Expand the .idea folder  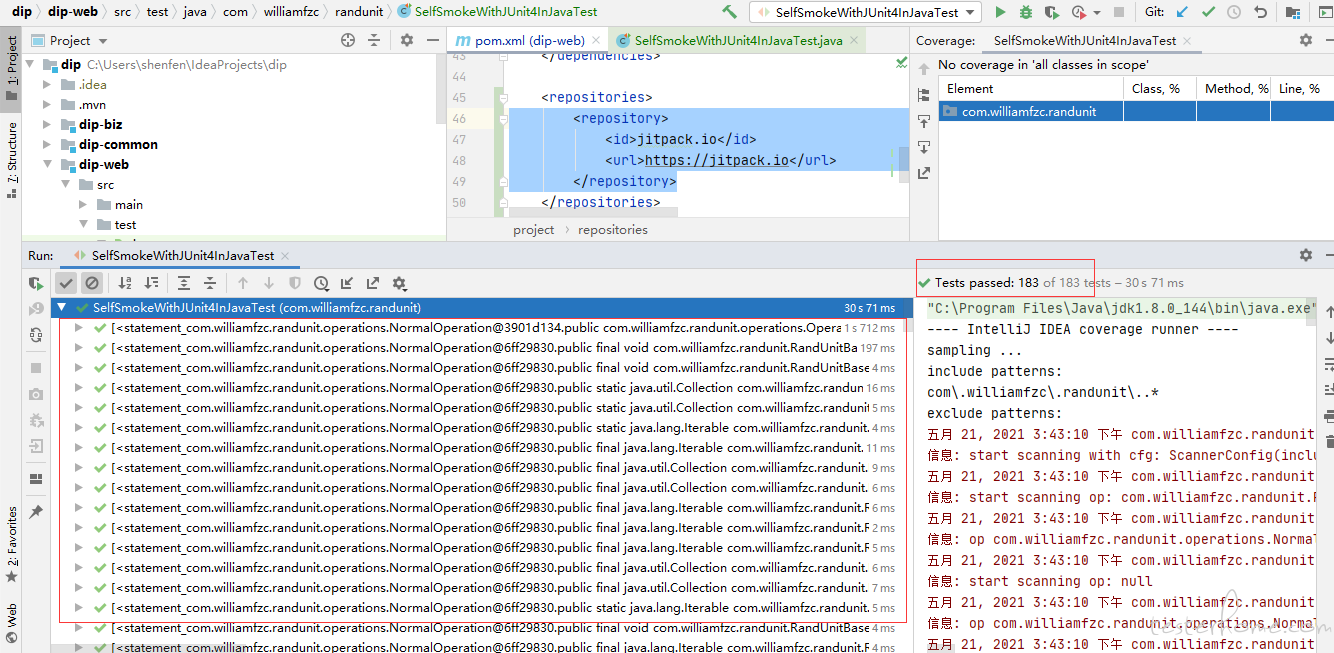47,85
